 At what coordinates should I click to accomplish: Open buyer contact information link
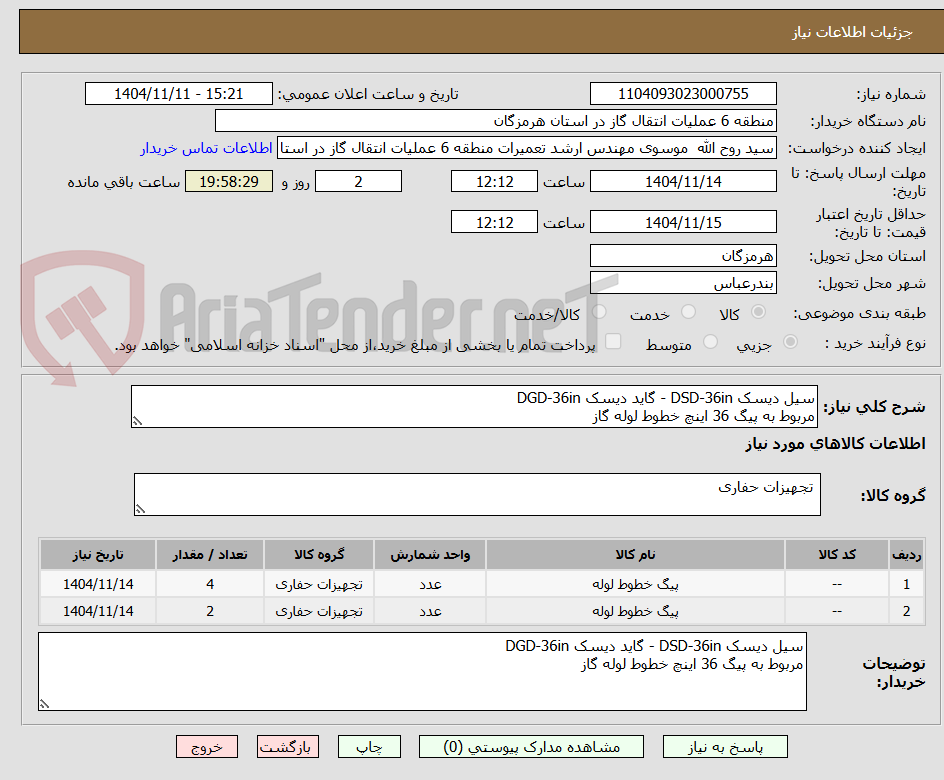[x=206, y=148]
